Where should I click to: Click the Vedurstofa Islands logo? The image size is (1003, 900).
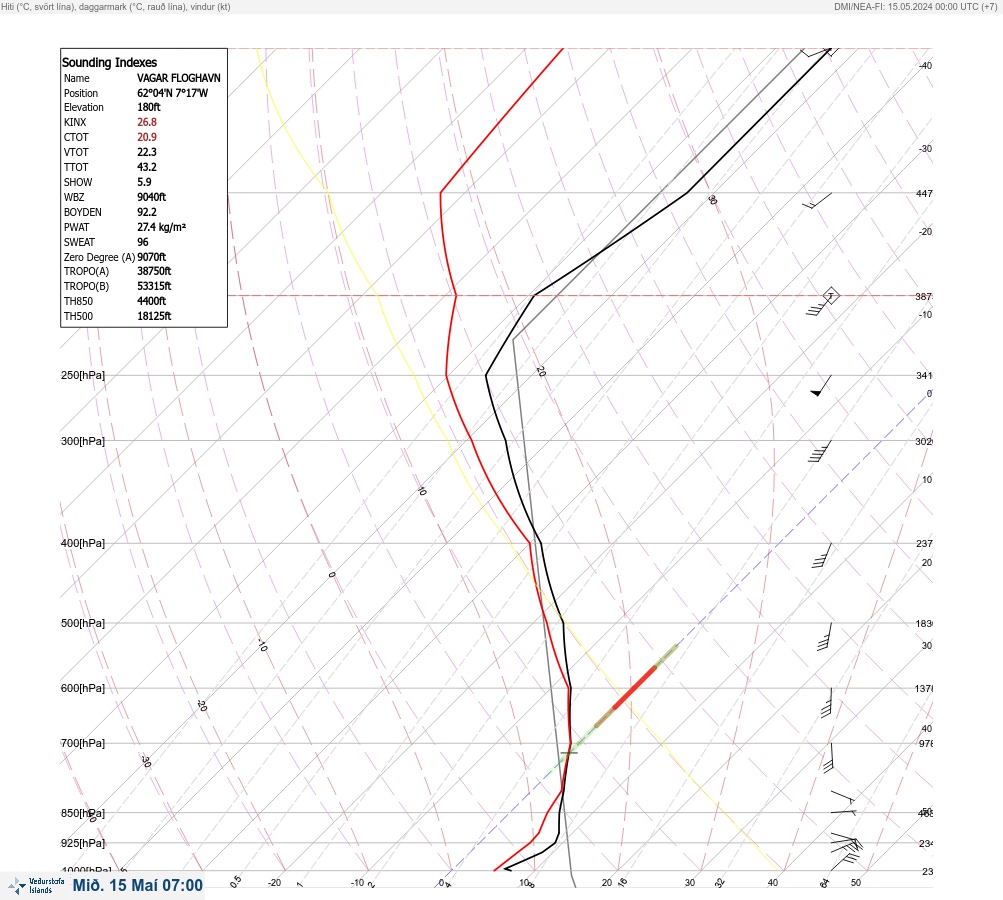(x=36, y=886)
